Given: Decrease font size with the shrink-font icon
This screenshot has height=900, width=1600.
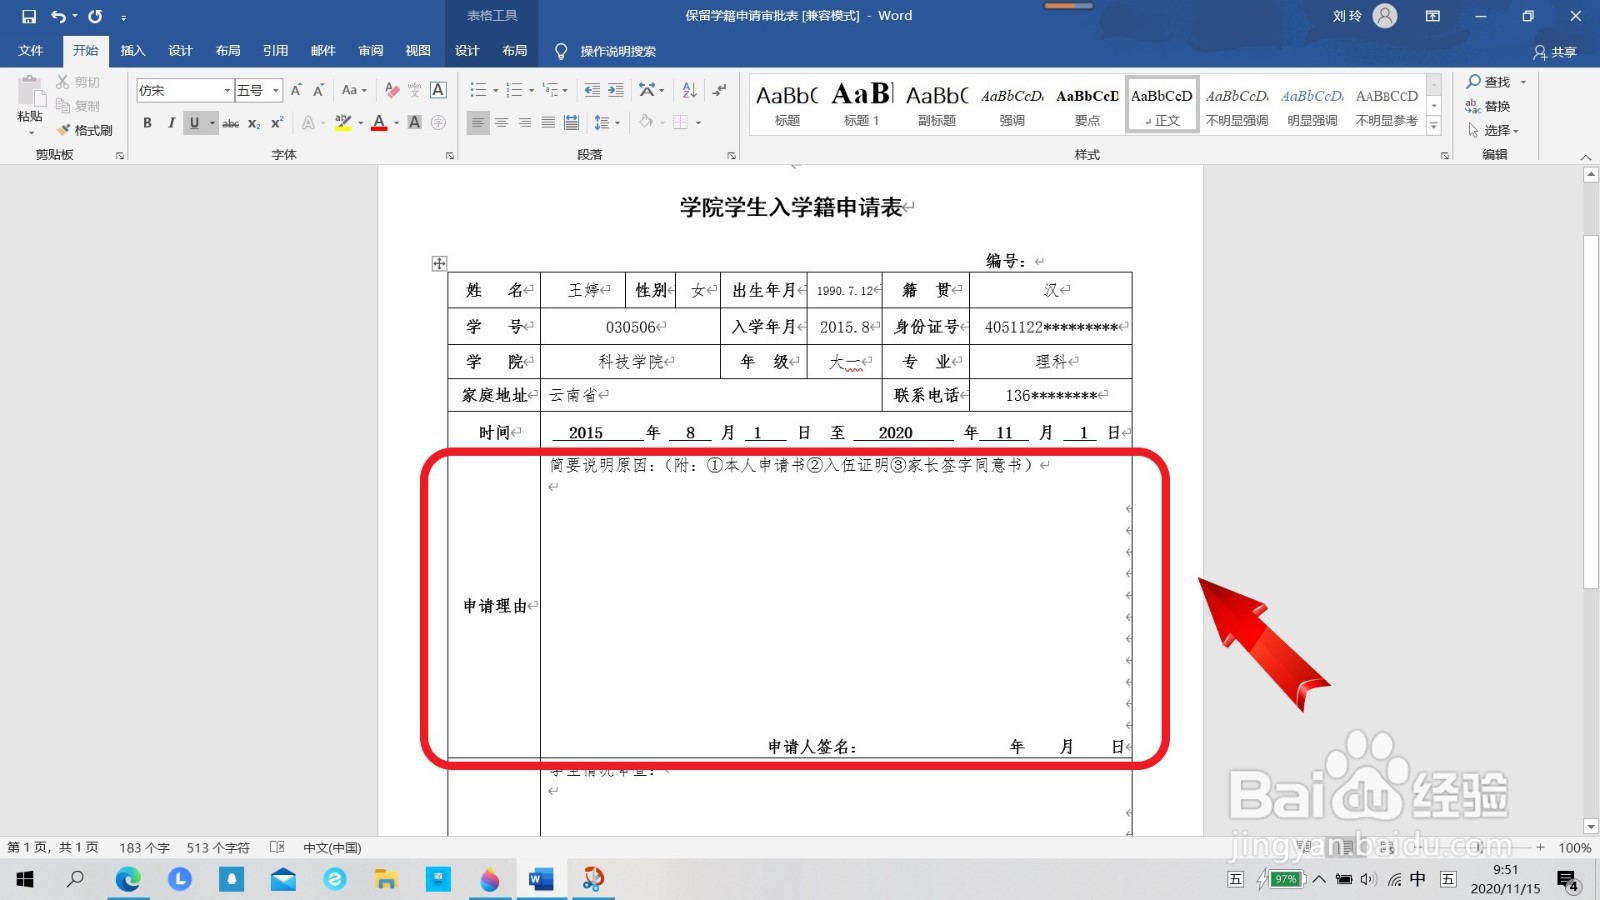Looking at the screenshot, I should pos(318,90).
